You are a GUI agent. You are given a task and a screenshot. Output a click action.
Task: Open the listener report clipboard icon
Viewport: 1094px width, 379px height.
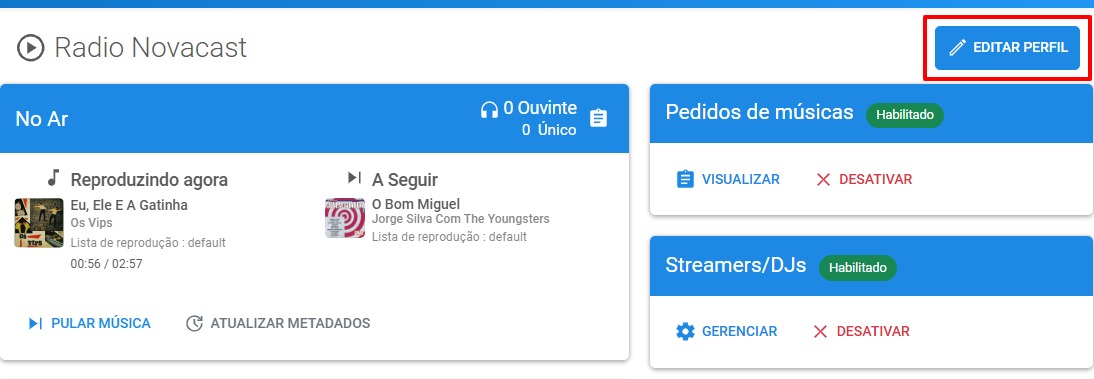tap(598, 119)
